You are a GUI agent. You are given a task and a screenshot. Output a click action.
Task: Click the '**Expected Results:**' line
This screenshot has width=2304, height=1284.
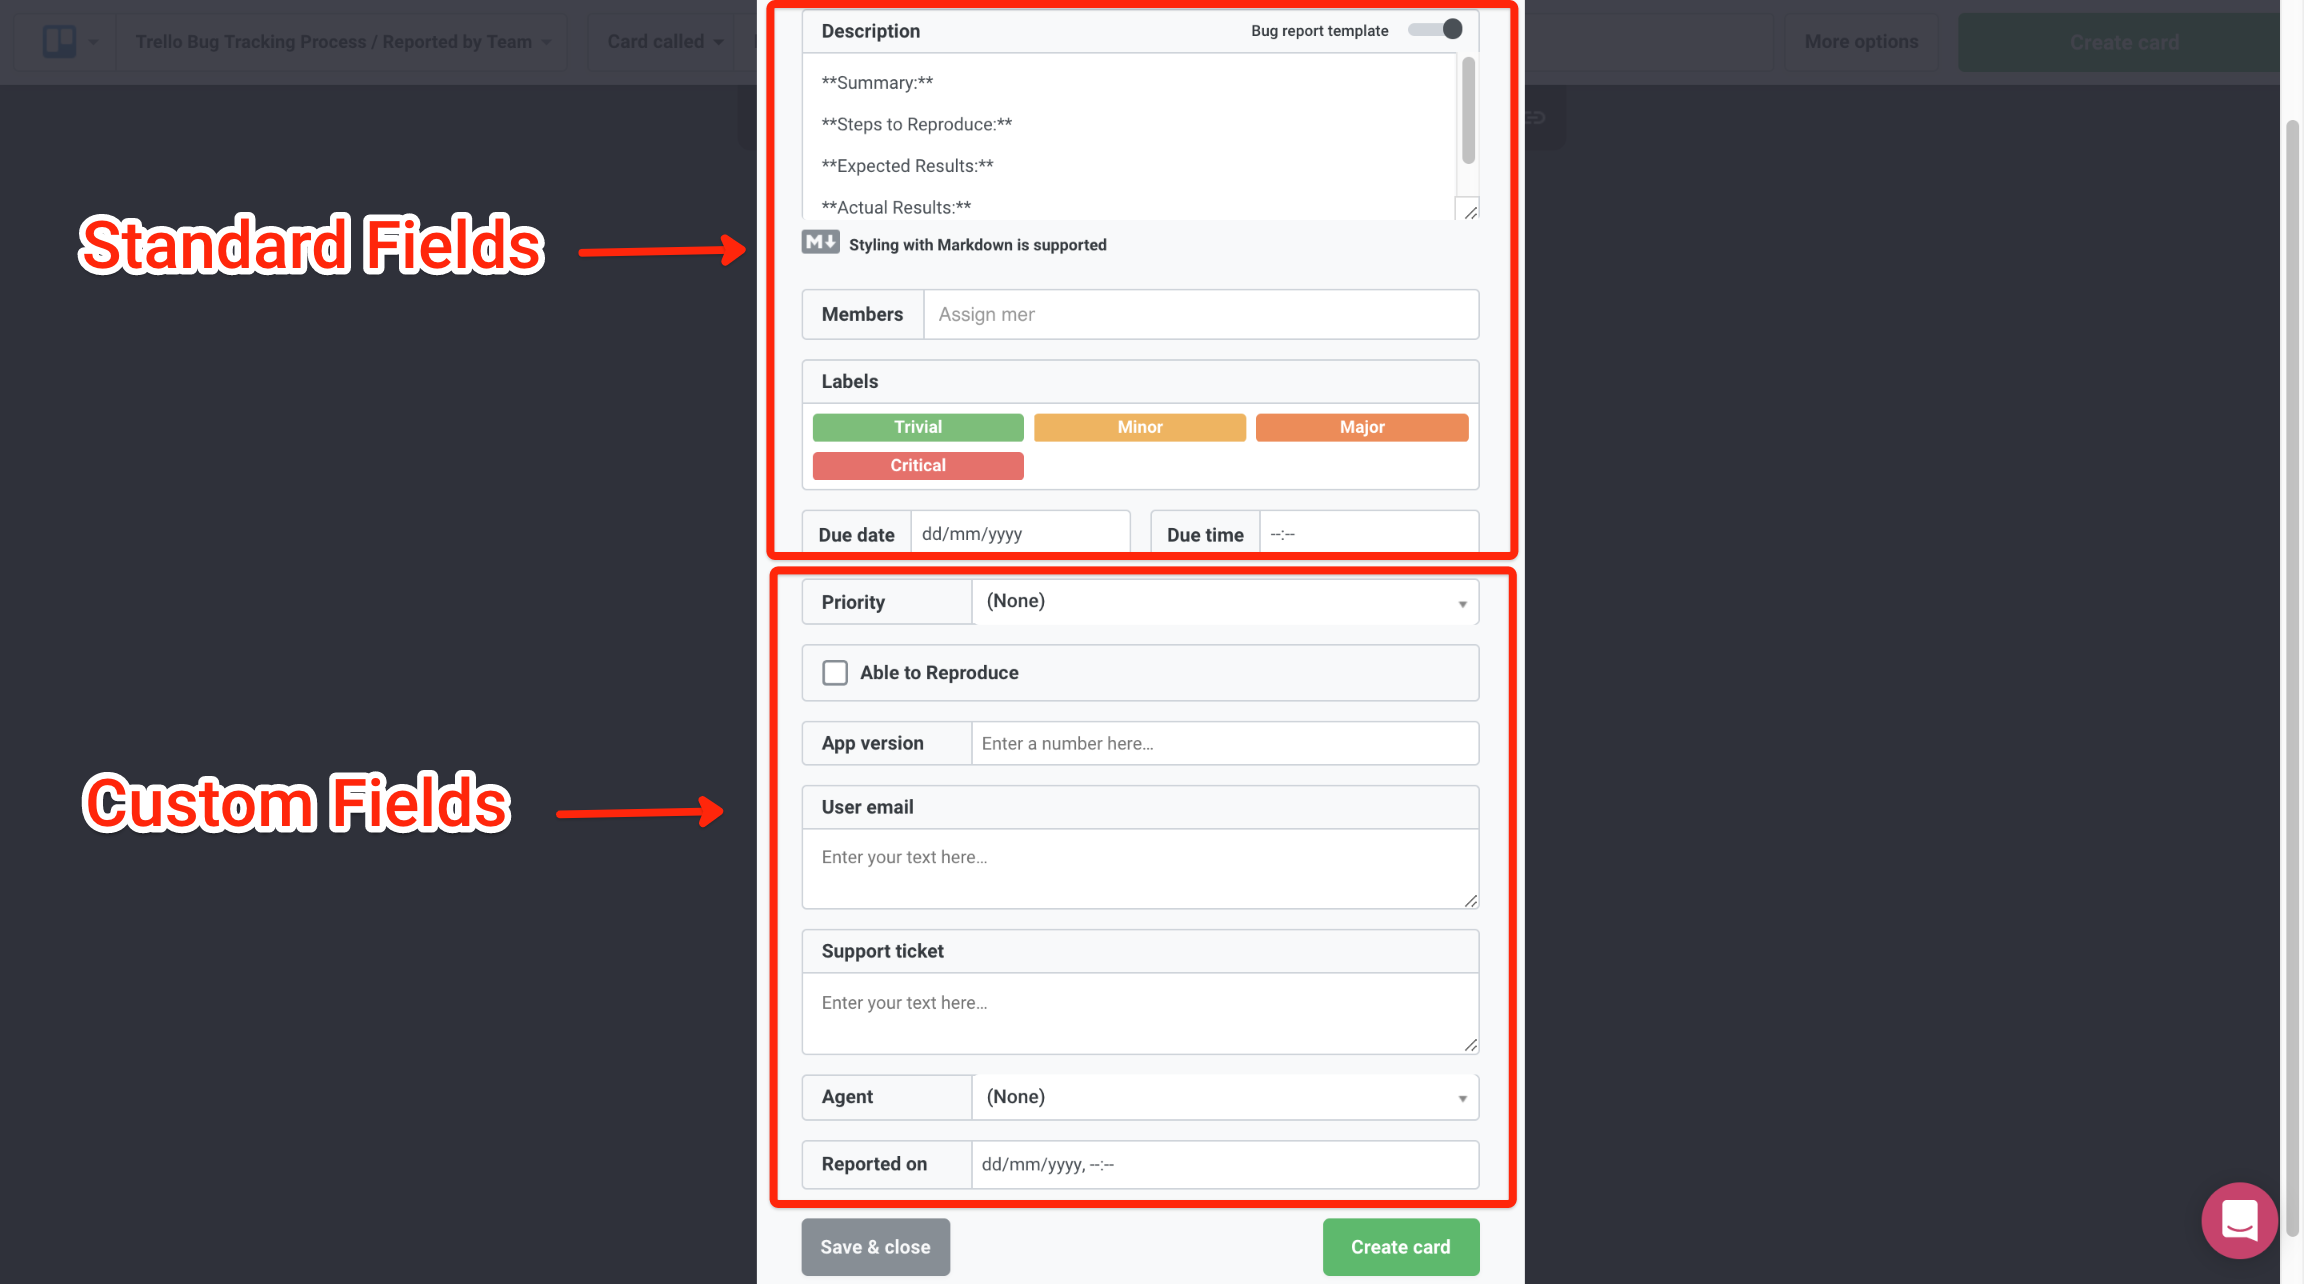point(908,166)
